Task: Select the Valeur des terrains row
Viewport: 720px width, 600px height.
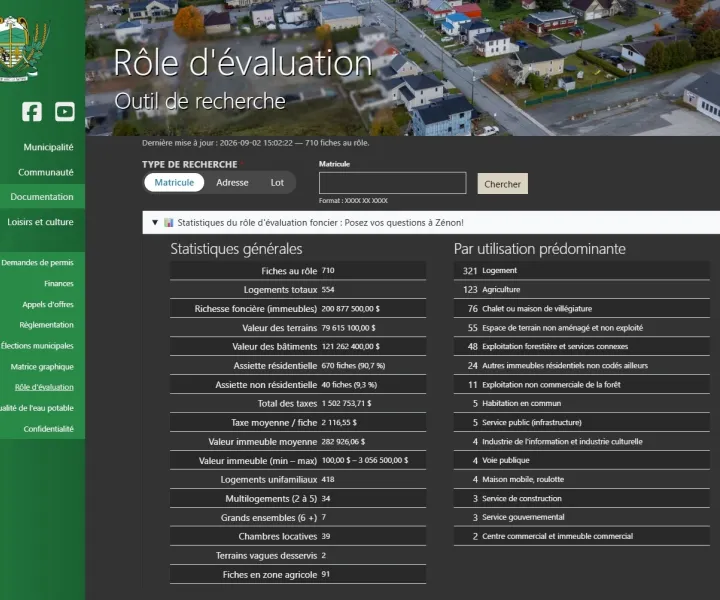Action: (298, 328)
